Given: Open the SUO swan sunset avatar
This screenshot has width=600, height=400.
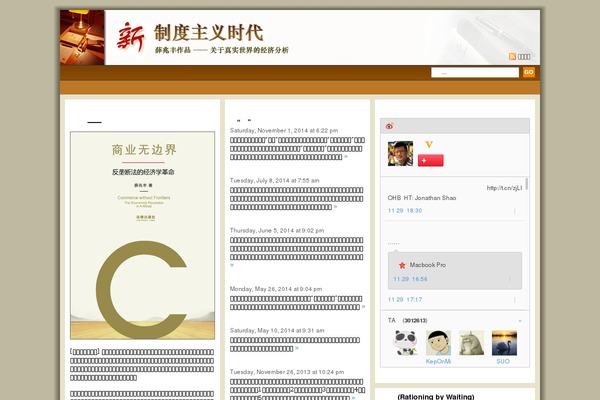Looking at the screenshot, I should (504, 343).
